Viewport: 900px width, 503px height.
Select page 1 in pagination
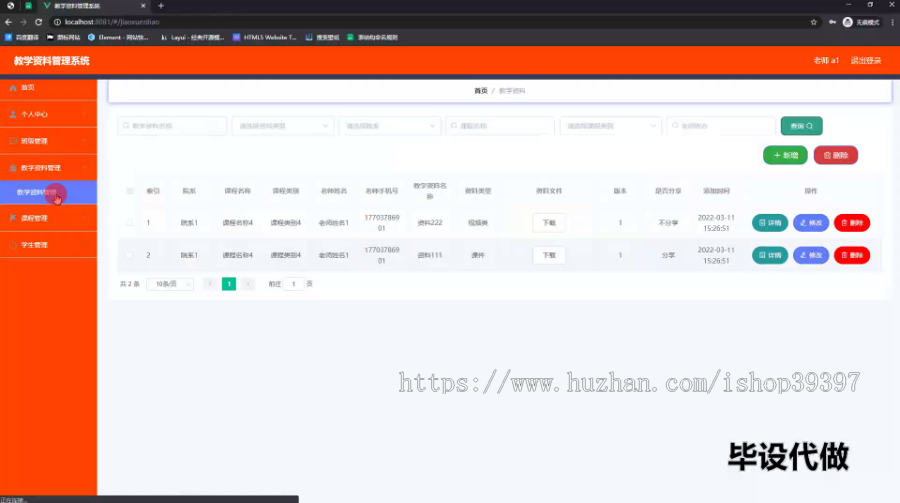coord(229,284)
